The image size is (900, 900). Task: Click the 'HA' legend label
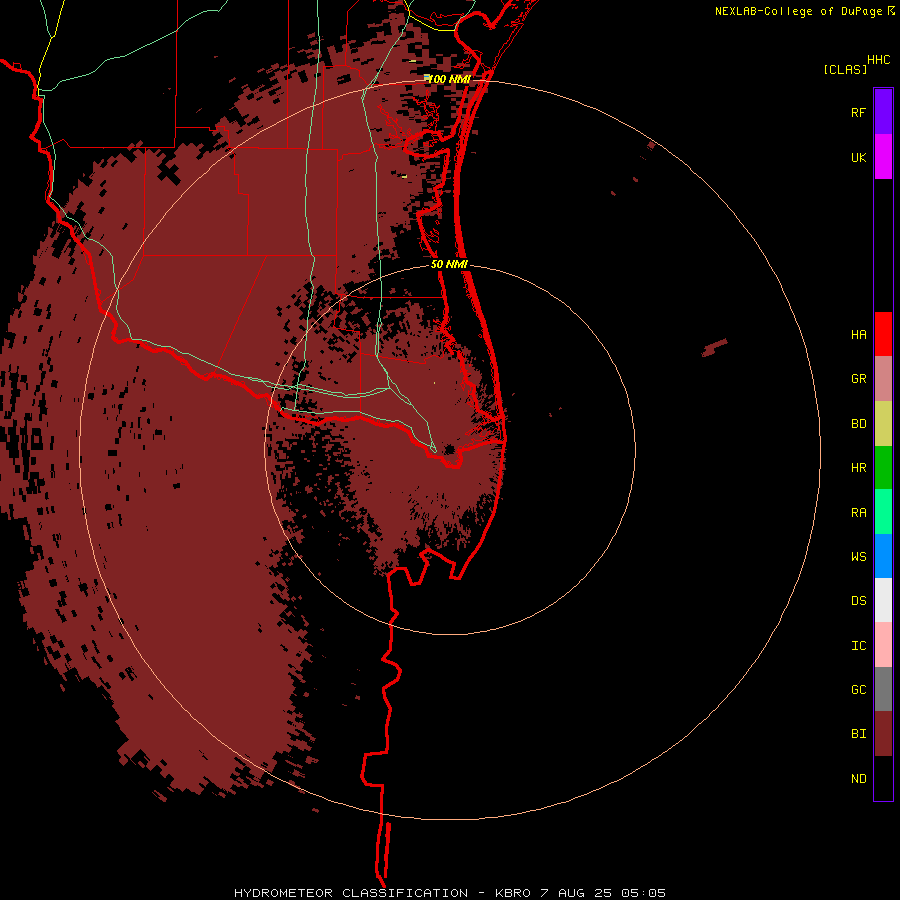(x=859, y=335)
